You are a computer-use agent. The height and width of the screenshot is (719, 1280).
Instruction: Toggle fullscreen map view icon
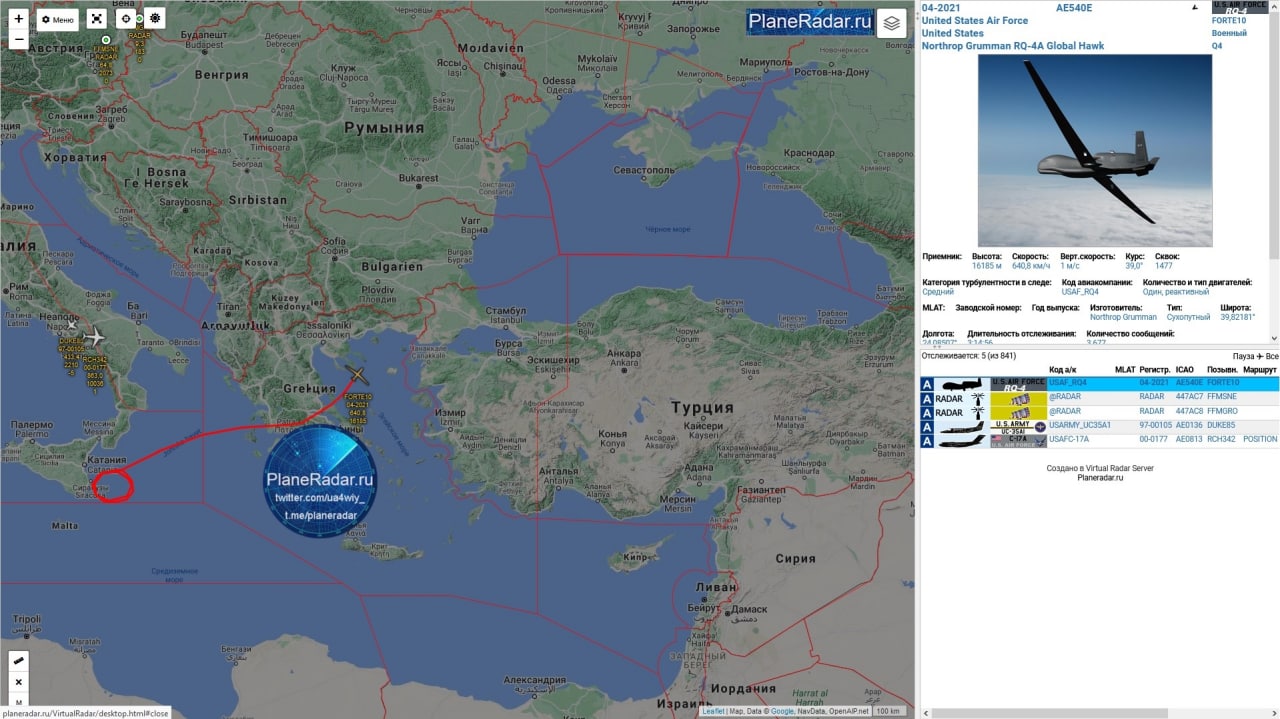click(x=96, y=19)
